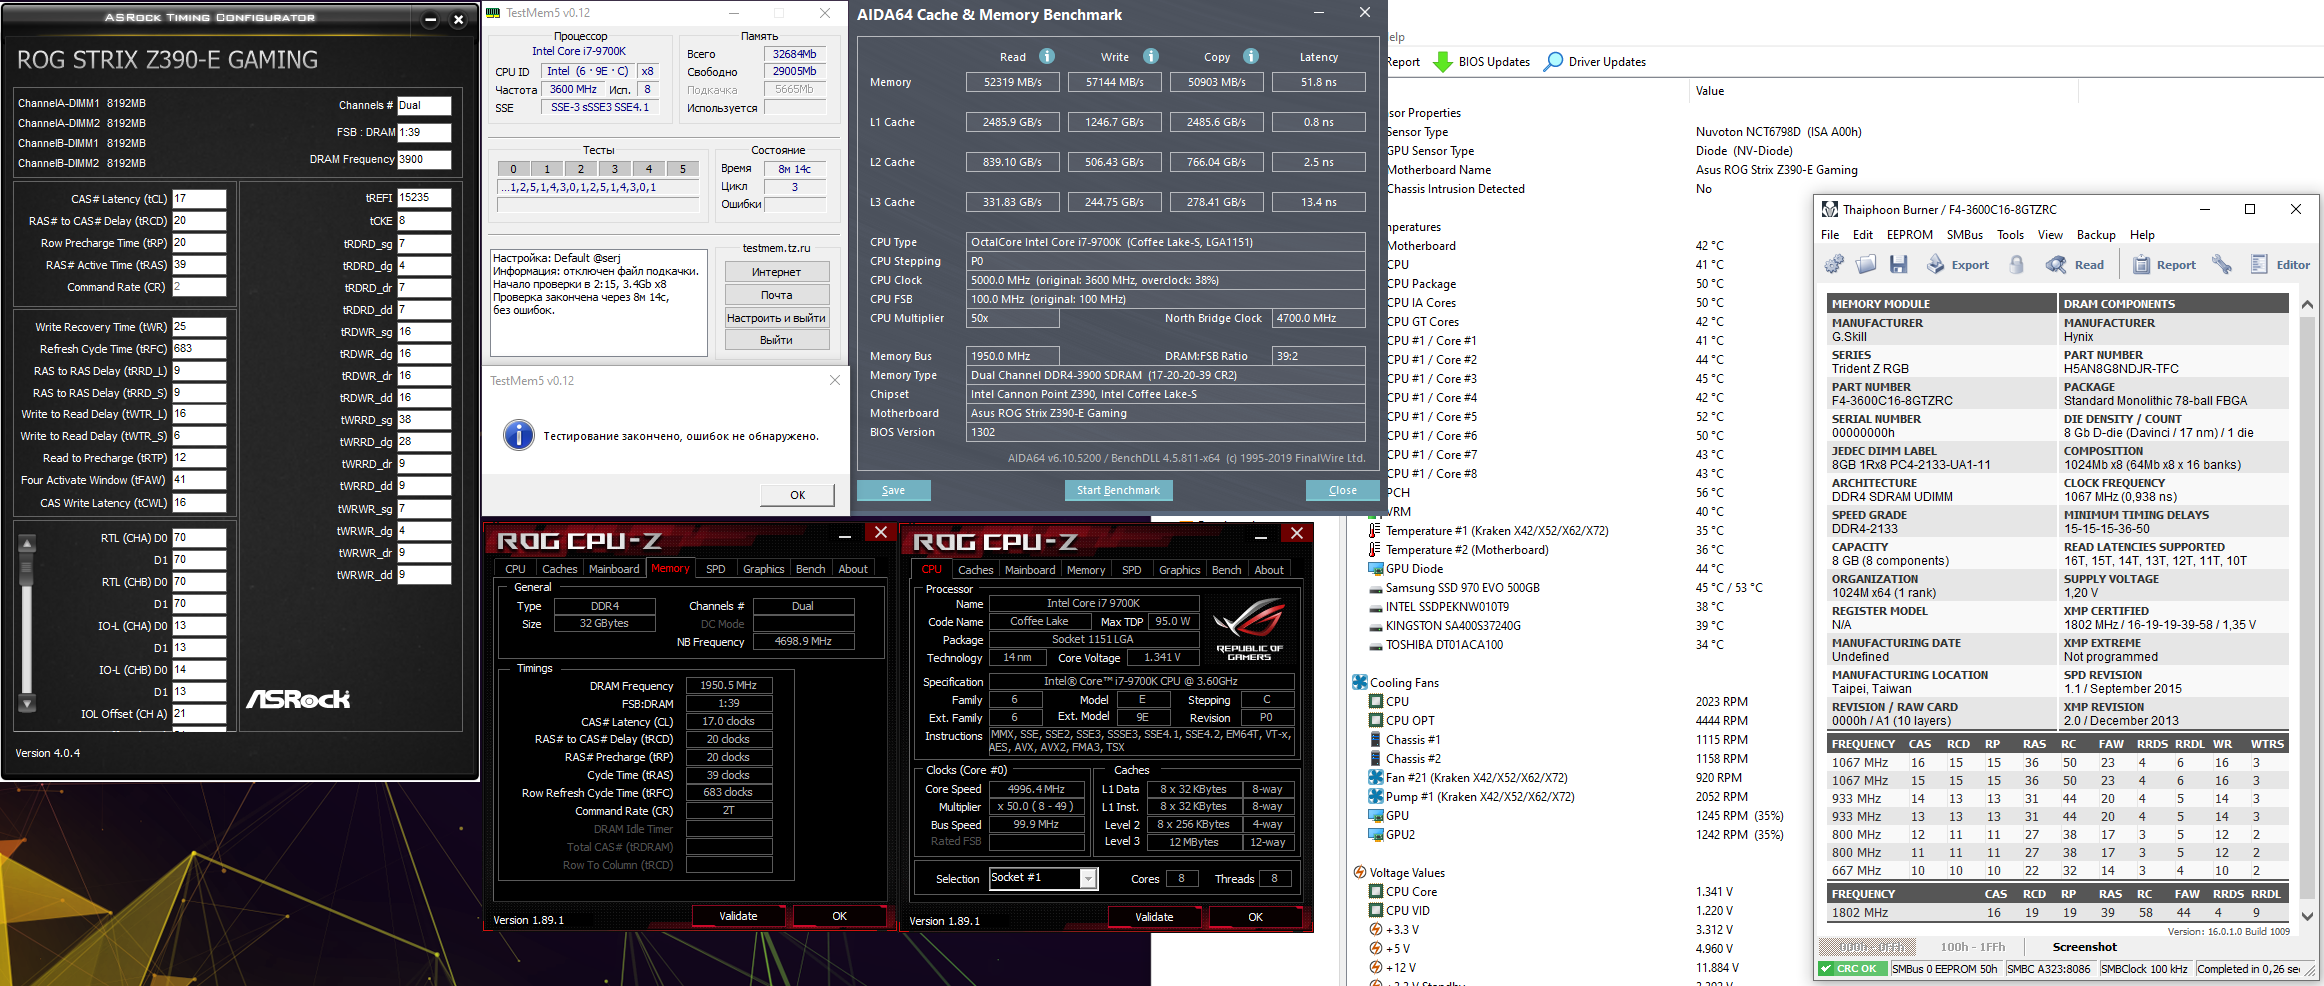Switch to SPD tab in CPU-Z Timings window

[x=716, y=569]
